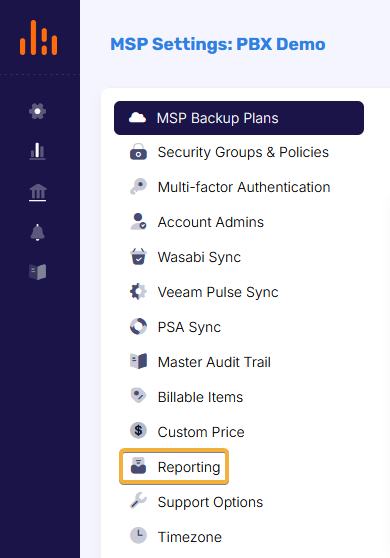This screenshot has height=558, width=390.
Task: Click the wrench icon for Support Options
Action: [x=138, y=501]
